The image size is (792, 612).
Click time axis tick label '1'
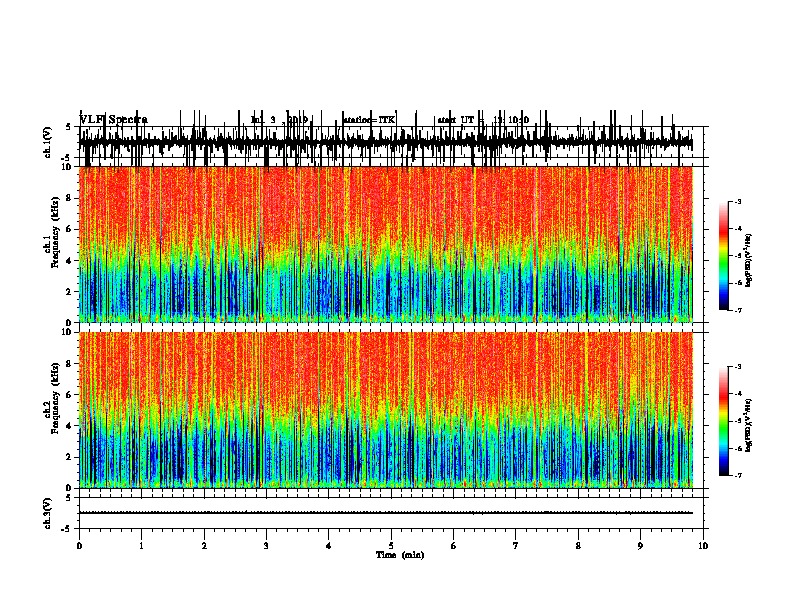click(x=141, y=546)
